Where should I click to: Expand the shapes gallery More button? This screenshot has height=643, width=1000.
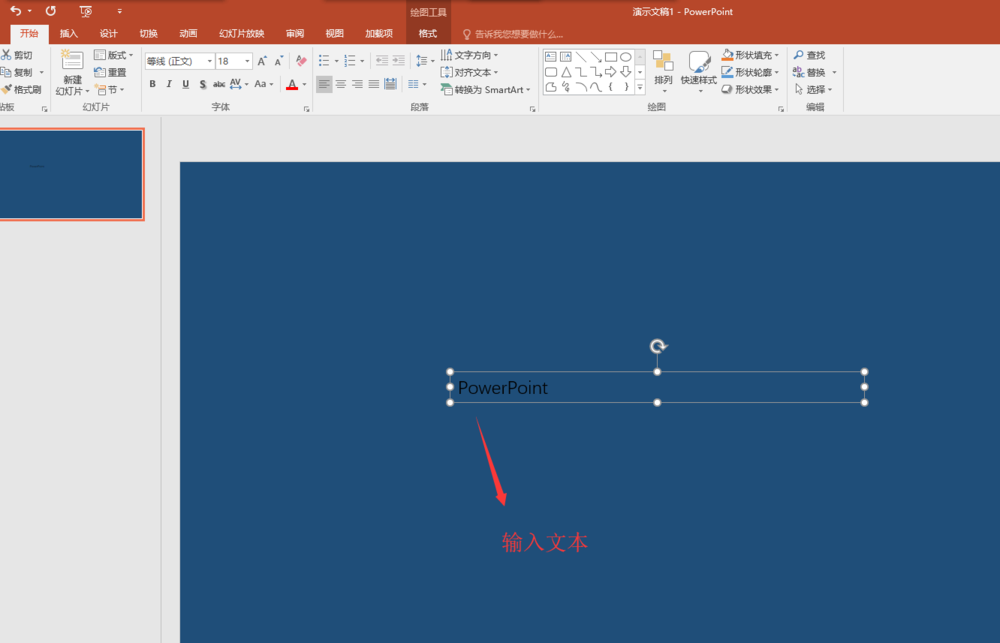pos(640,87)
